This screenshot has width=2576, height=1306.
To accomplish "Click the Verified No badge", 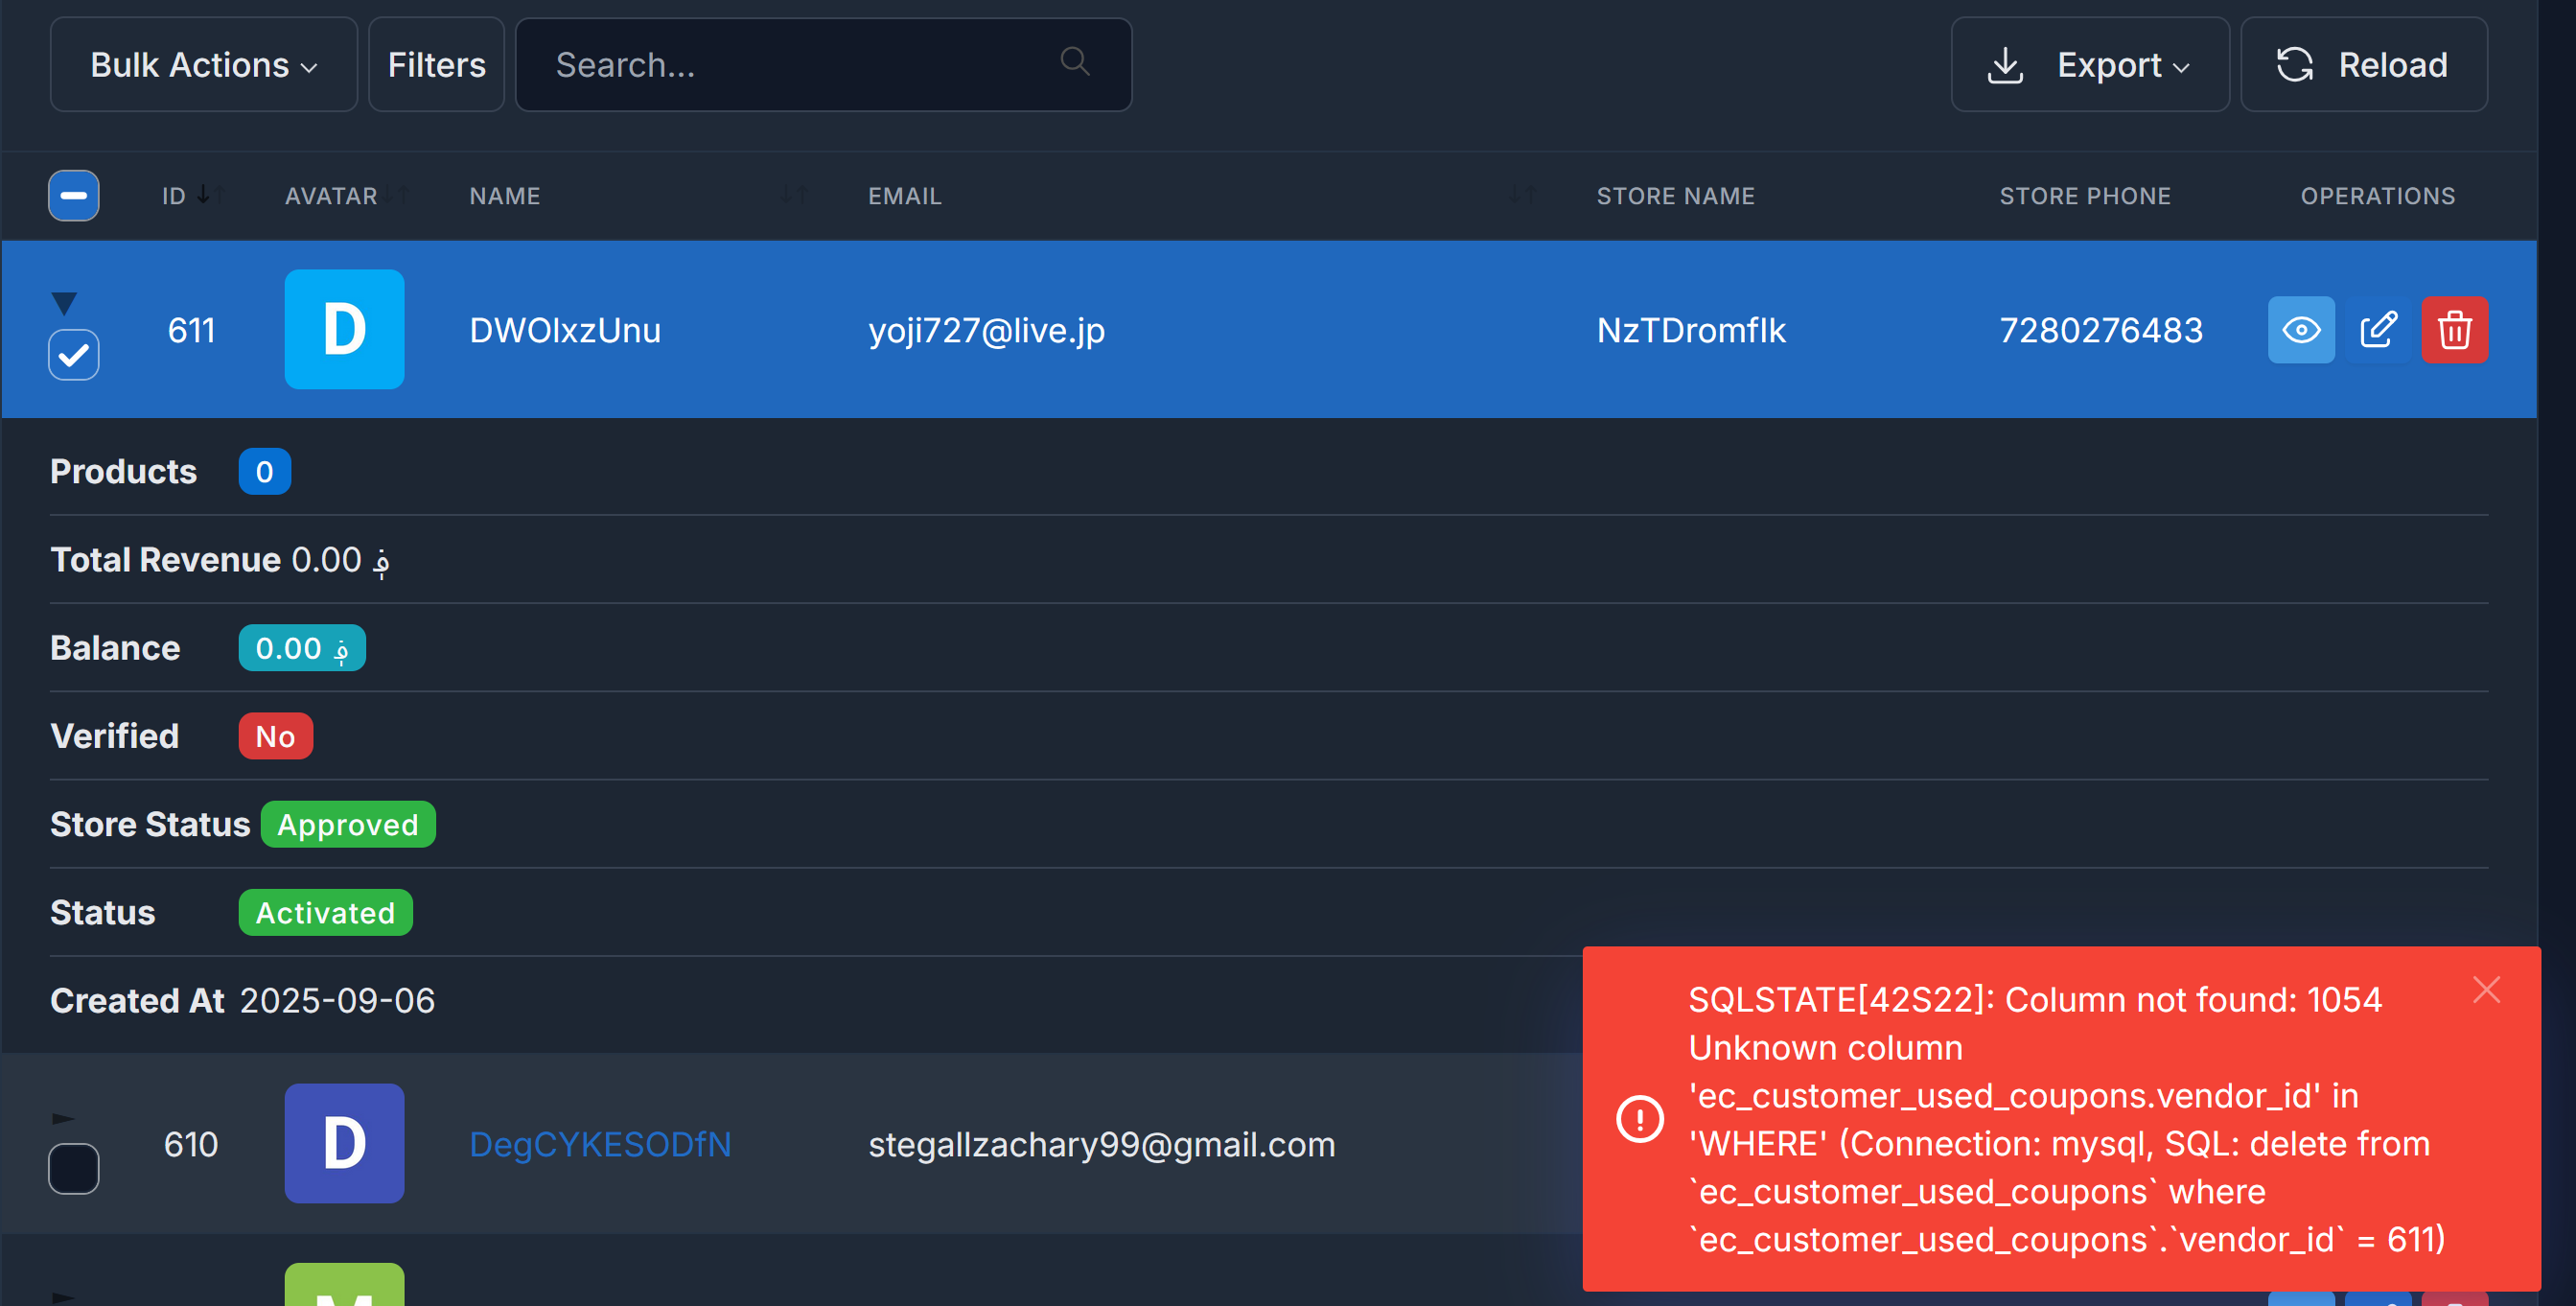I will point(275,736).
